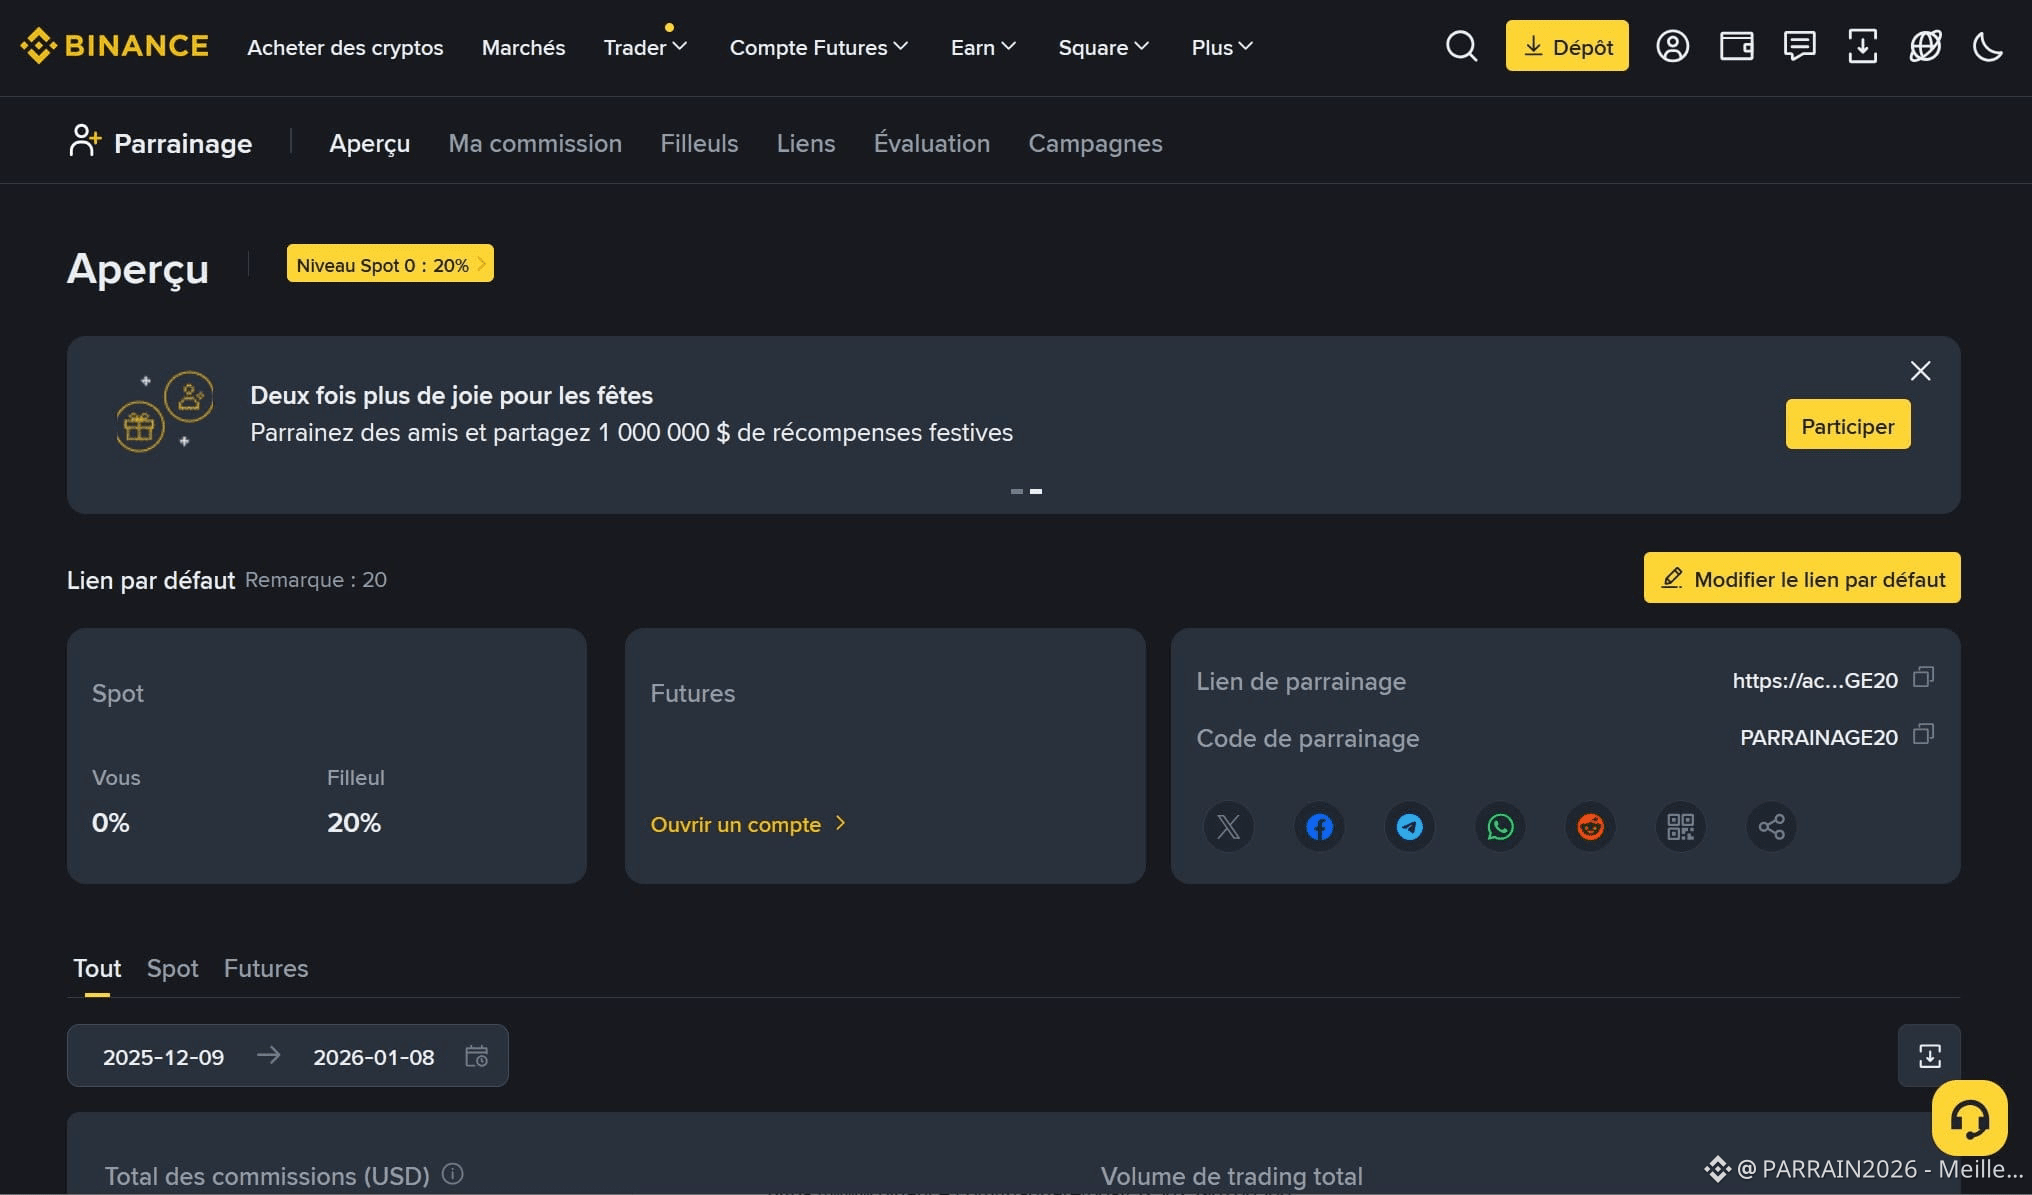
Task: Open the wallet icon in header
Action: pos(1736,46)
